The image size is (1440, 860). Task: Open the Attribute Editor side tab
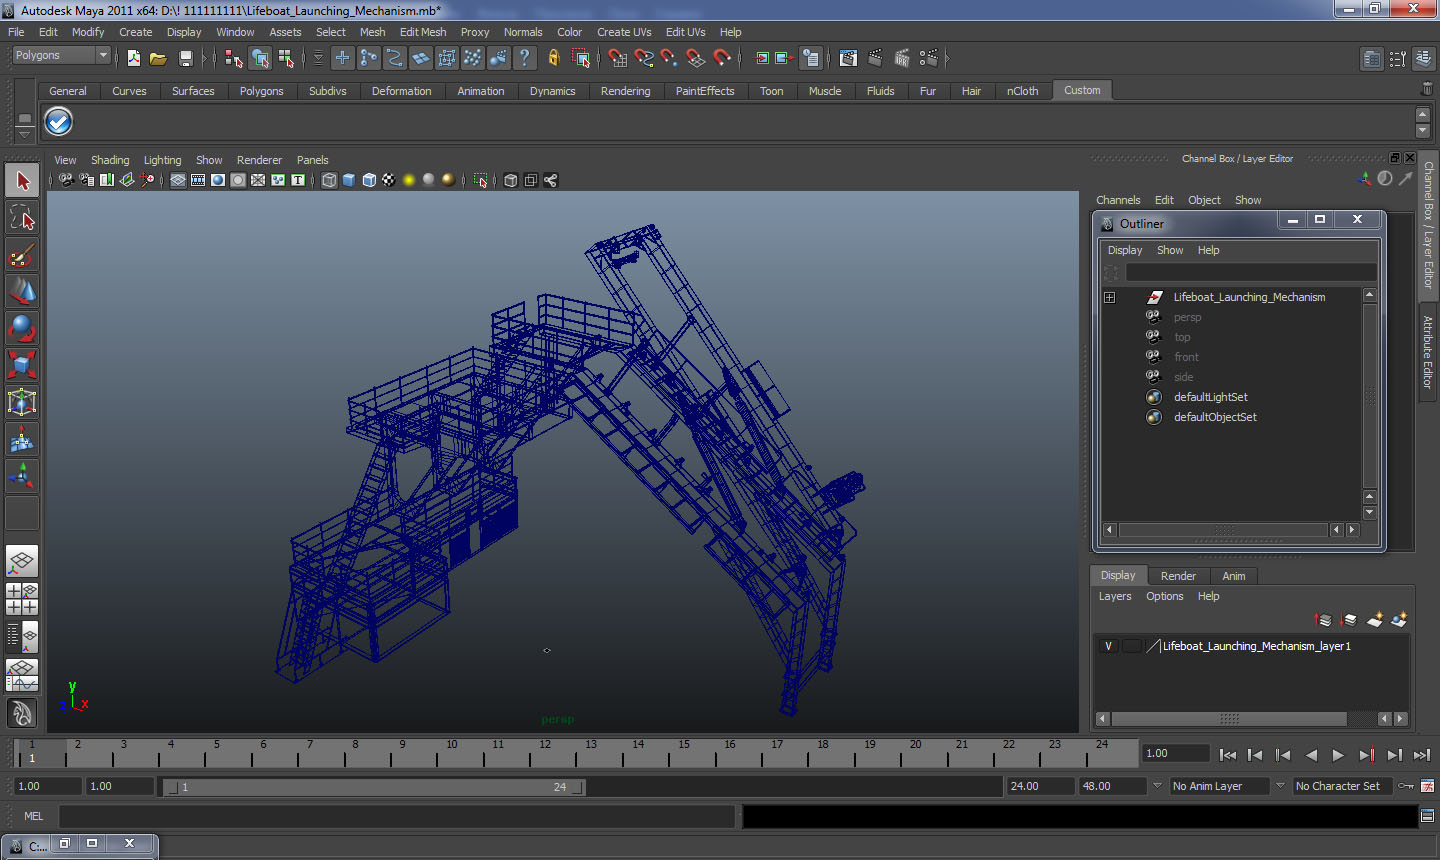[x=1428, y=352]
